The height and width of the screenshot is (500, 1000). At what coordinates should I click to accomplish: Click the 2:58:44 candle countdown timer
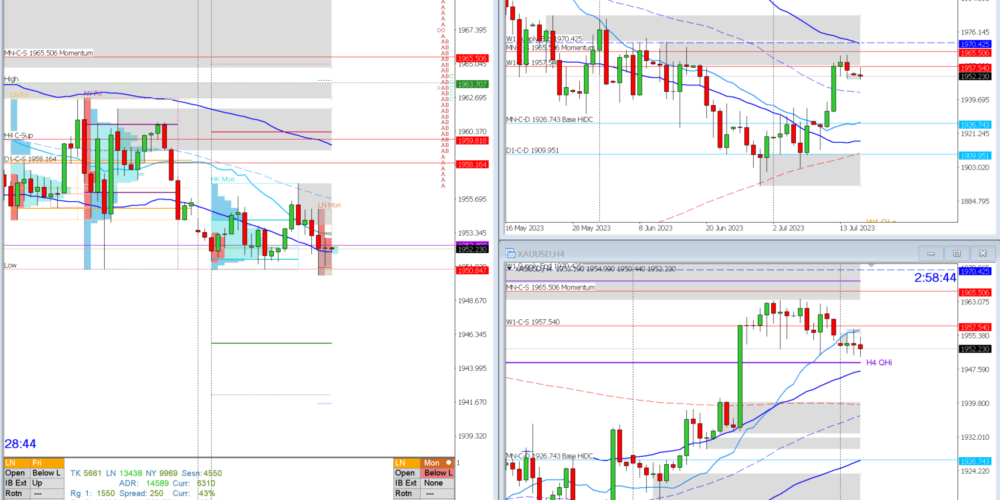click(934, 277)
